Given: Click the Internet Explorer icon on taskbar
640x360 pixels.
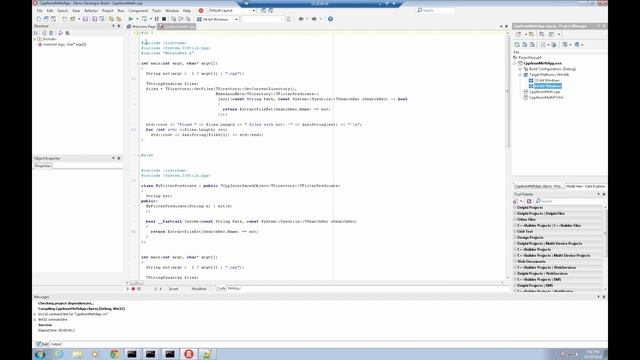Looking at the screenshot, I should [x=59, y=354].
